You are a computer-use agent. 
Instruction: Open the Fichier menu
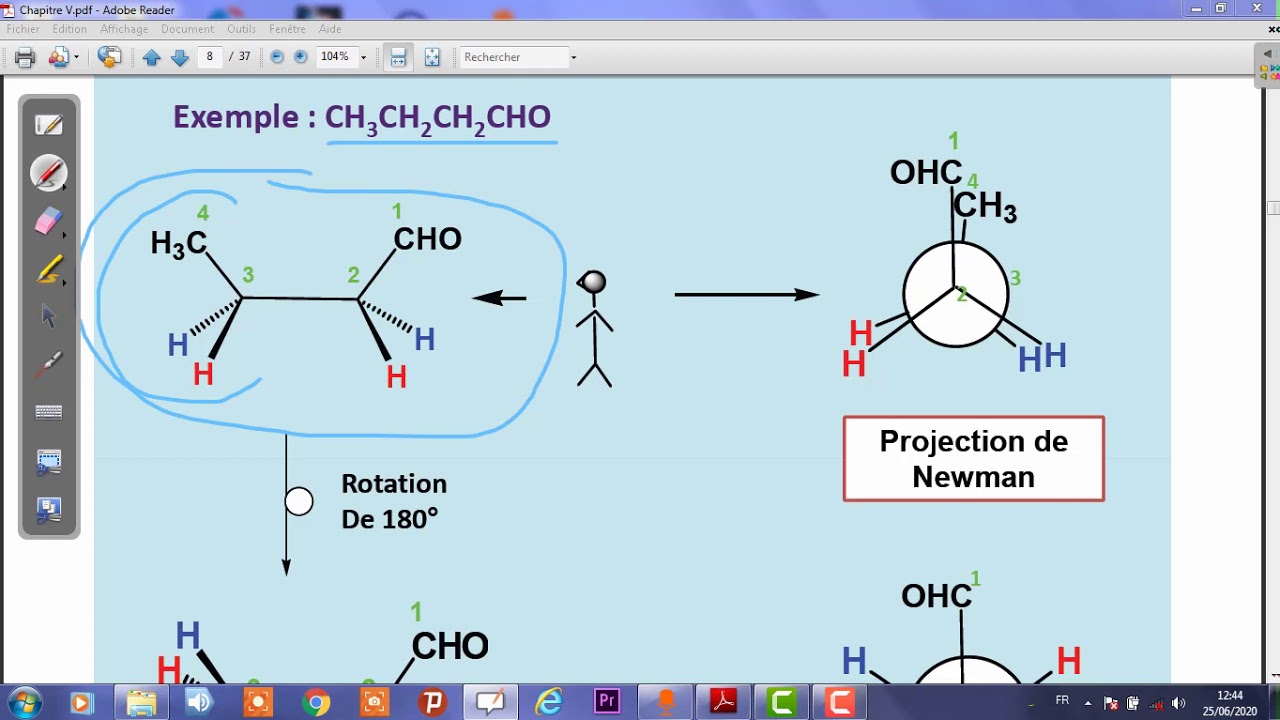pos(23,29)
